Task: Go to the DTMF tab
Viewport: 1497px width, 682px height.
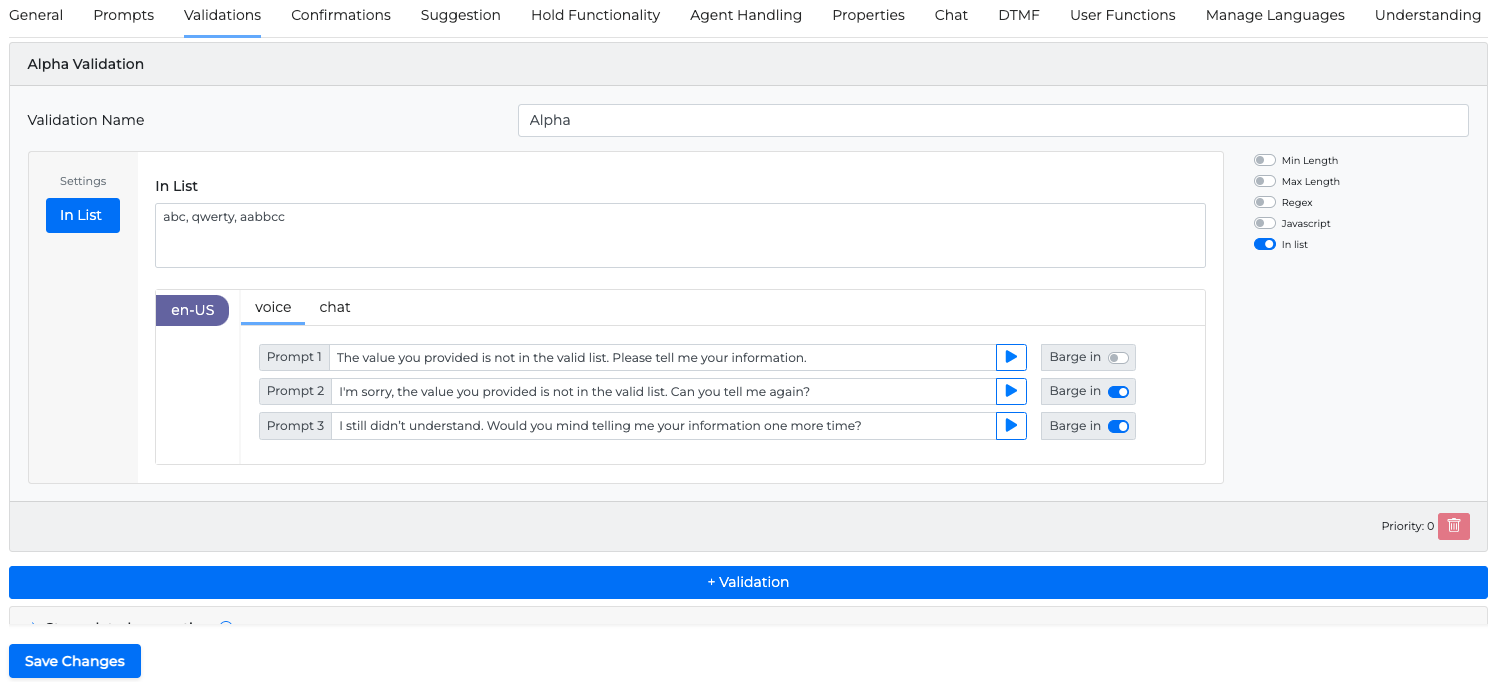Action: coord(1018,15)
